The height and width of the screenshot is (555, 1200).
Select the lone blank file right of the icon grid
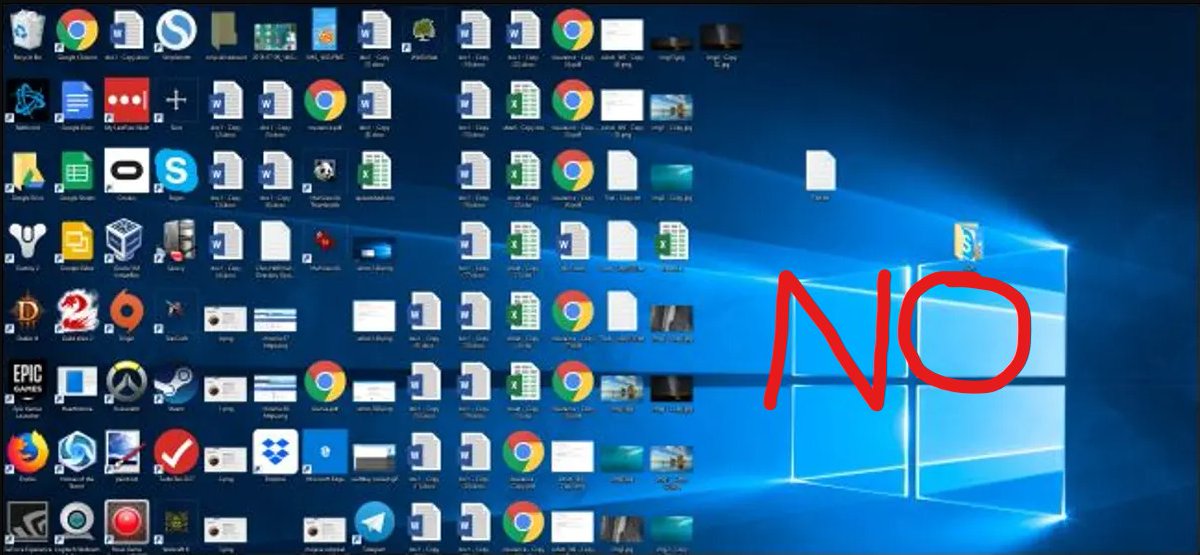point(820,171)
